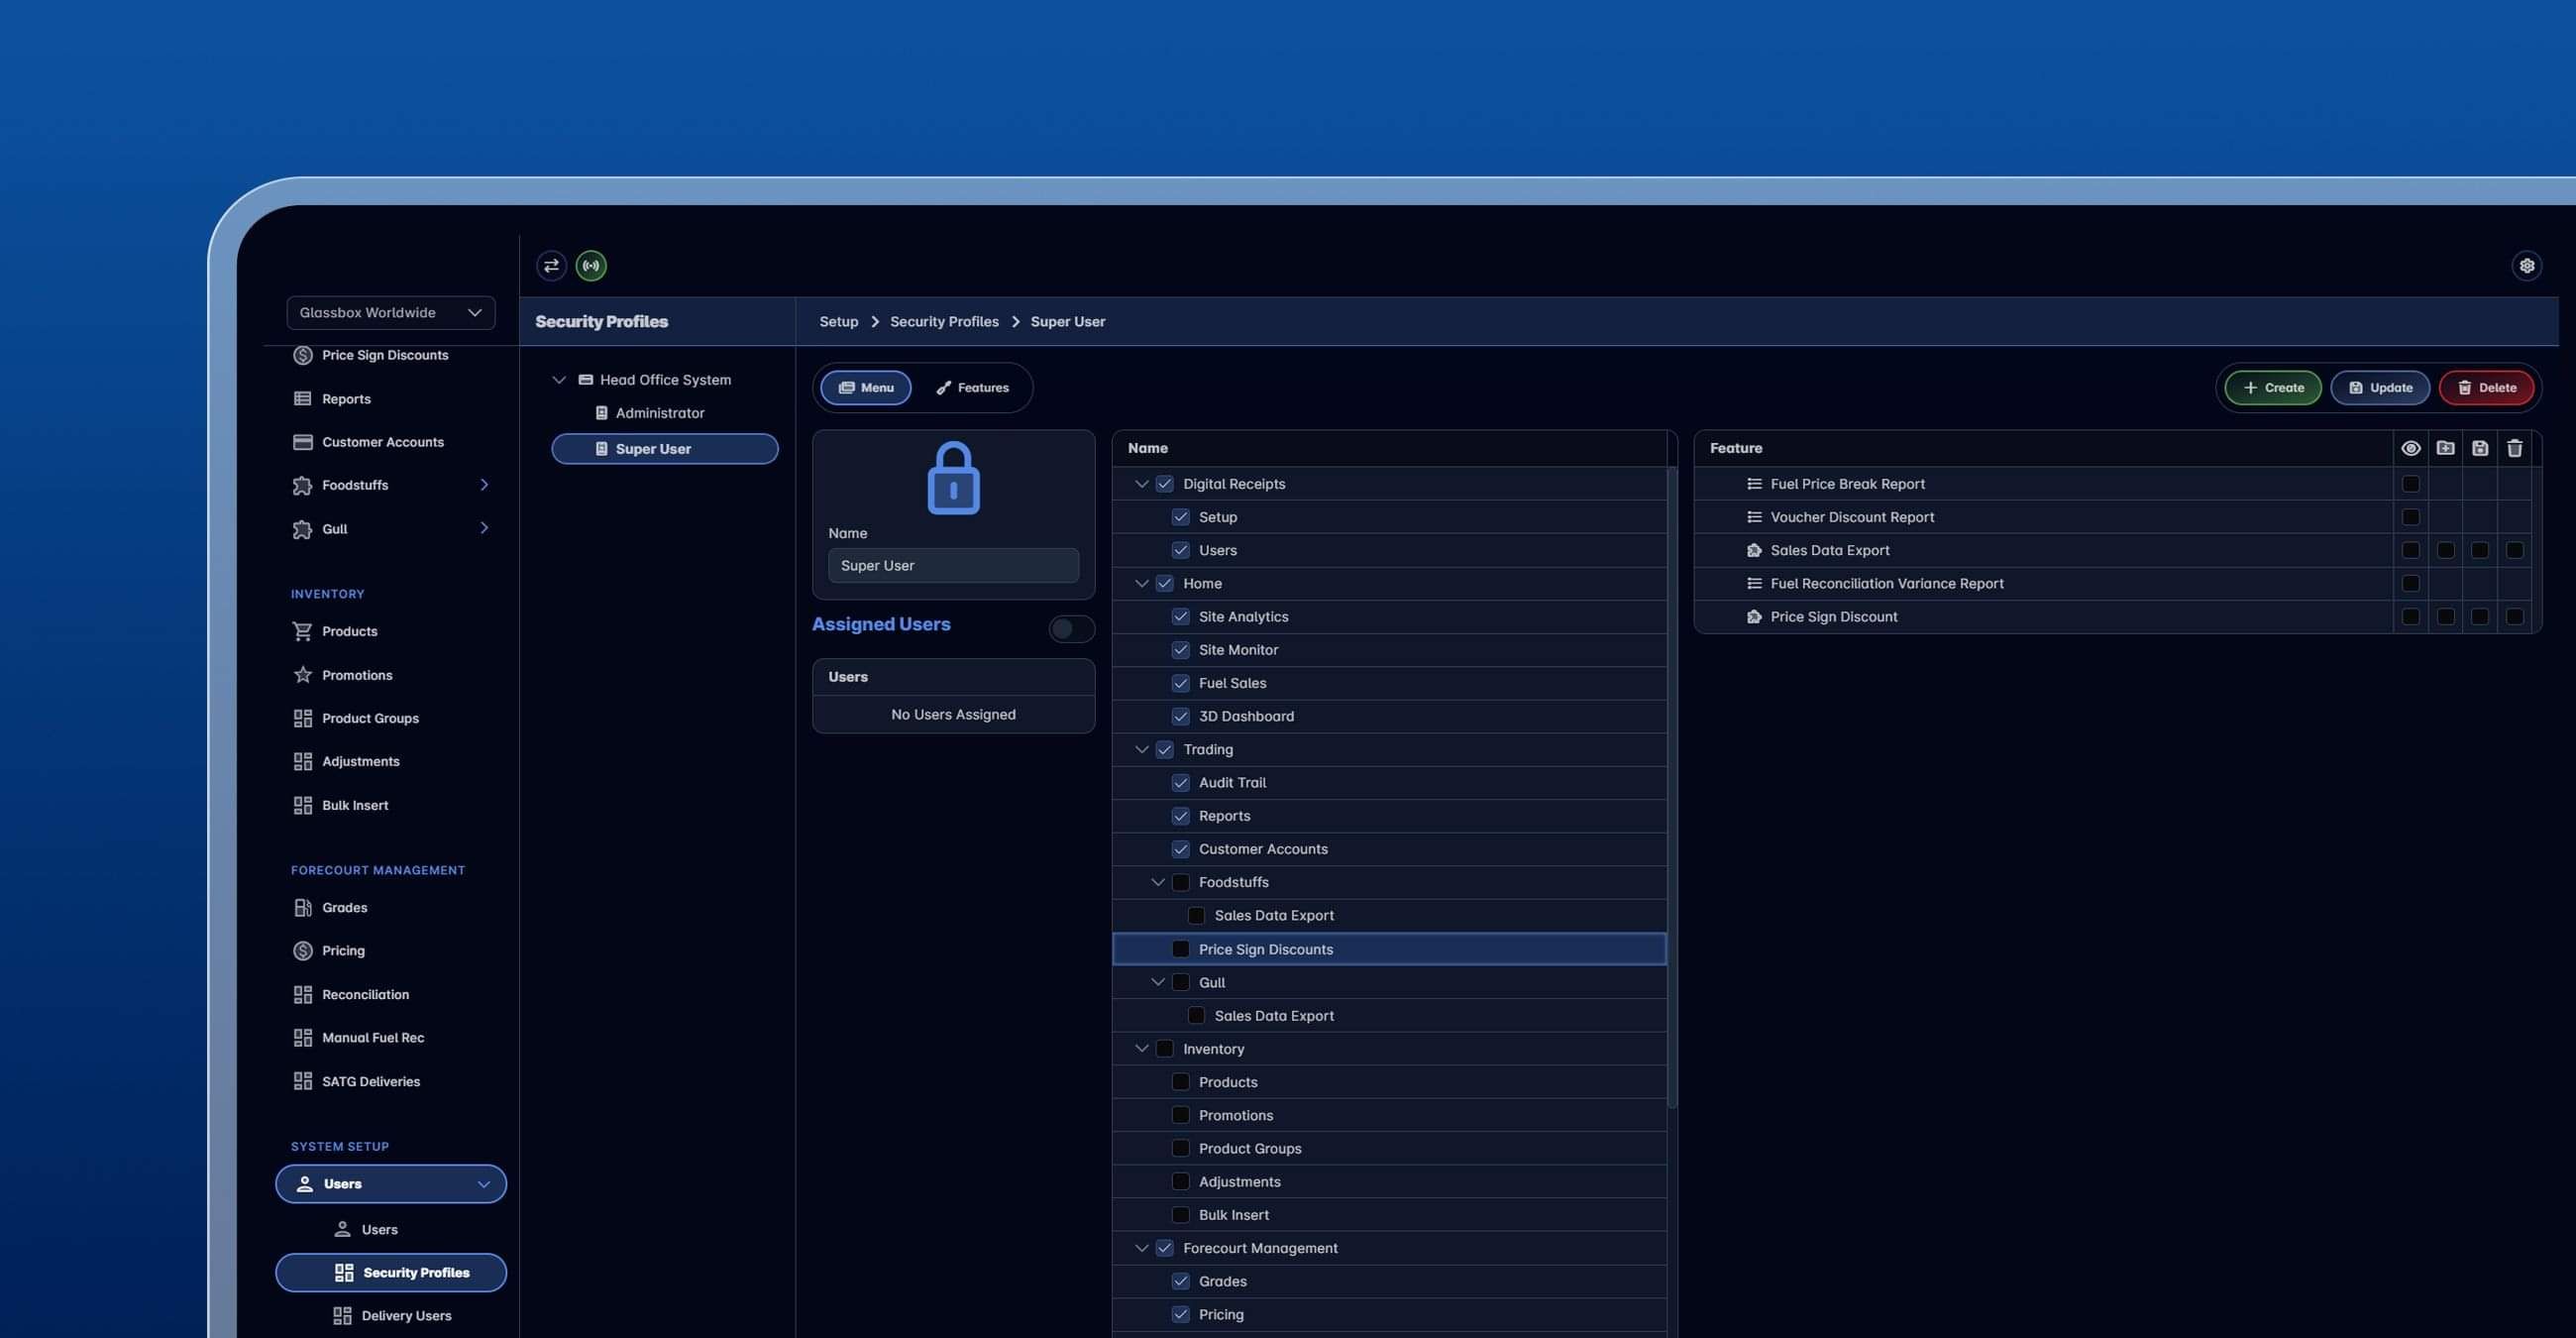Viewport: 2576px width, 1338px height.
Task: Click the Foodstuffs puzzle icon in sidebar
Action: (x=302, y=485)
